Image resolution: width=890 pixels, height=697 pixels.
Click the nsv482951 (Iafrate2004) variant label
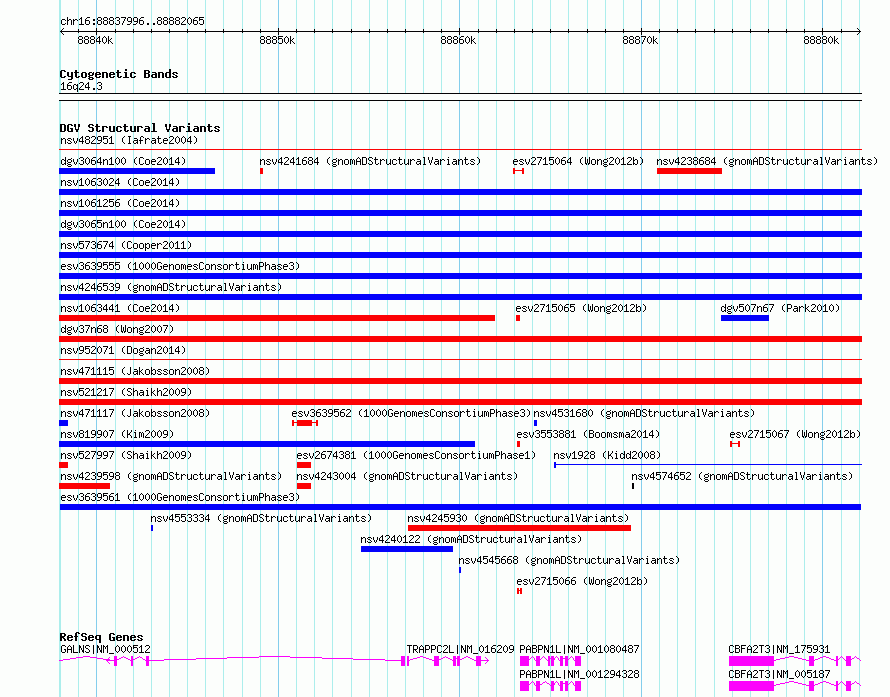(x=129, y=140)
